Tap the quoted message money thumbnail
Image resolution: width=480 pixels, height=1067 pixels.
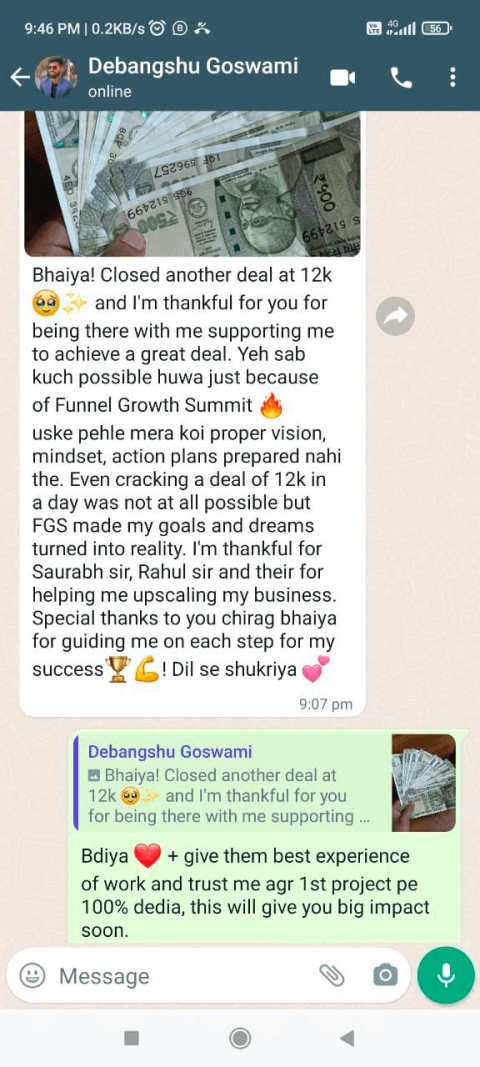coord(423,783)
